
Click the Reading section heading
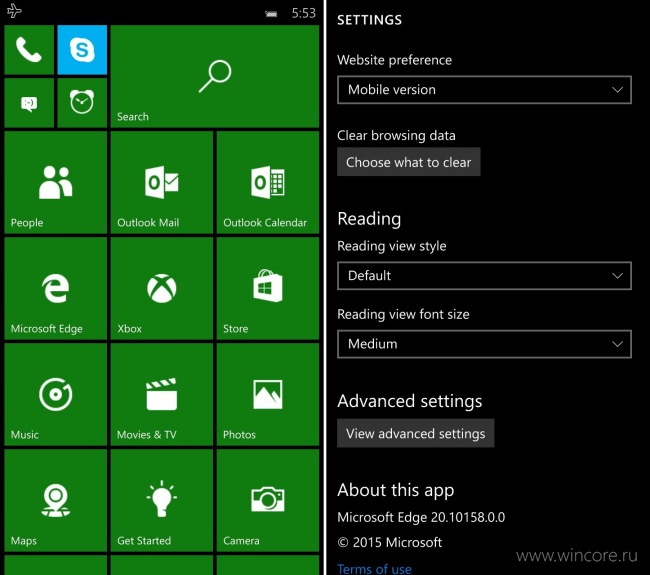(x=369, y=219)
